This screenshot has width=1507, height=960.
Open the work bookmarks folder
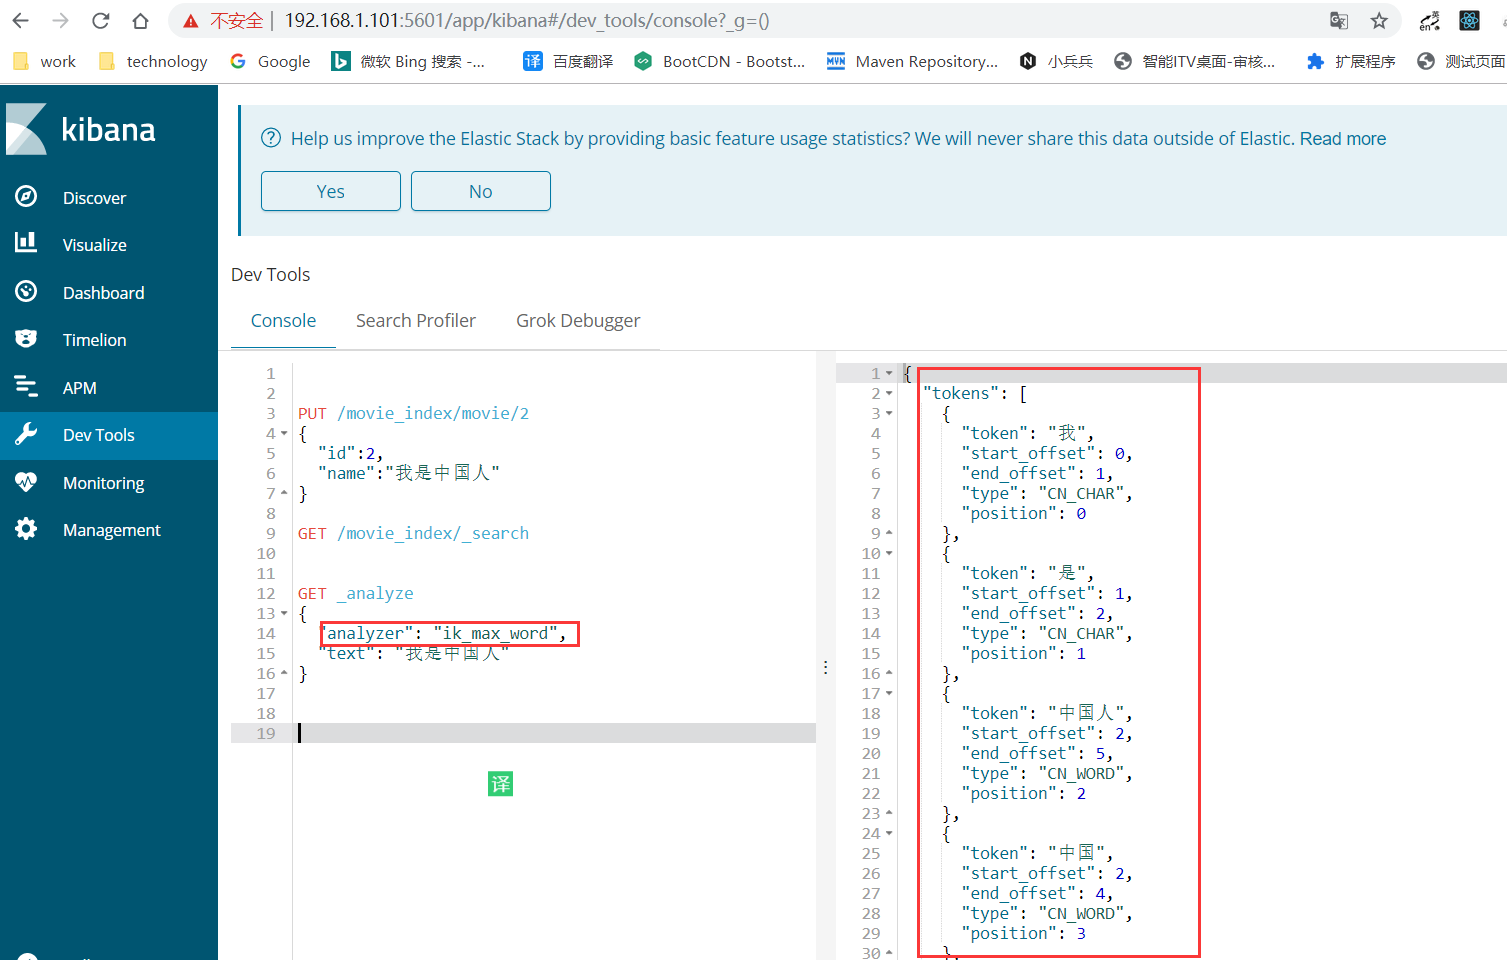(45, 61)
